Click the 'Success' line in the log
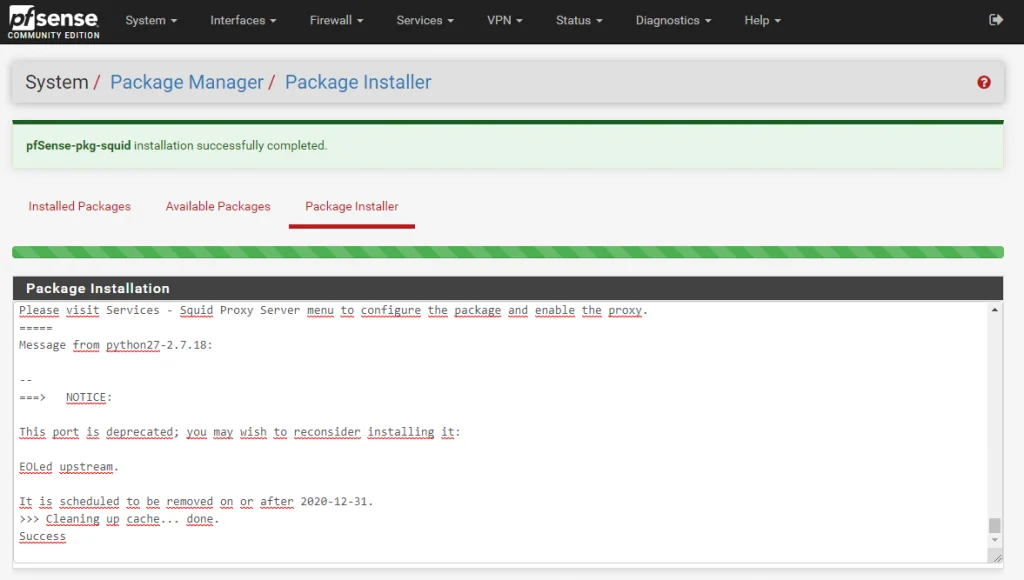Image resolution: width=1024 pixels, height=580 pixels. point(42,536)
